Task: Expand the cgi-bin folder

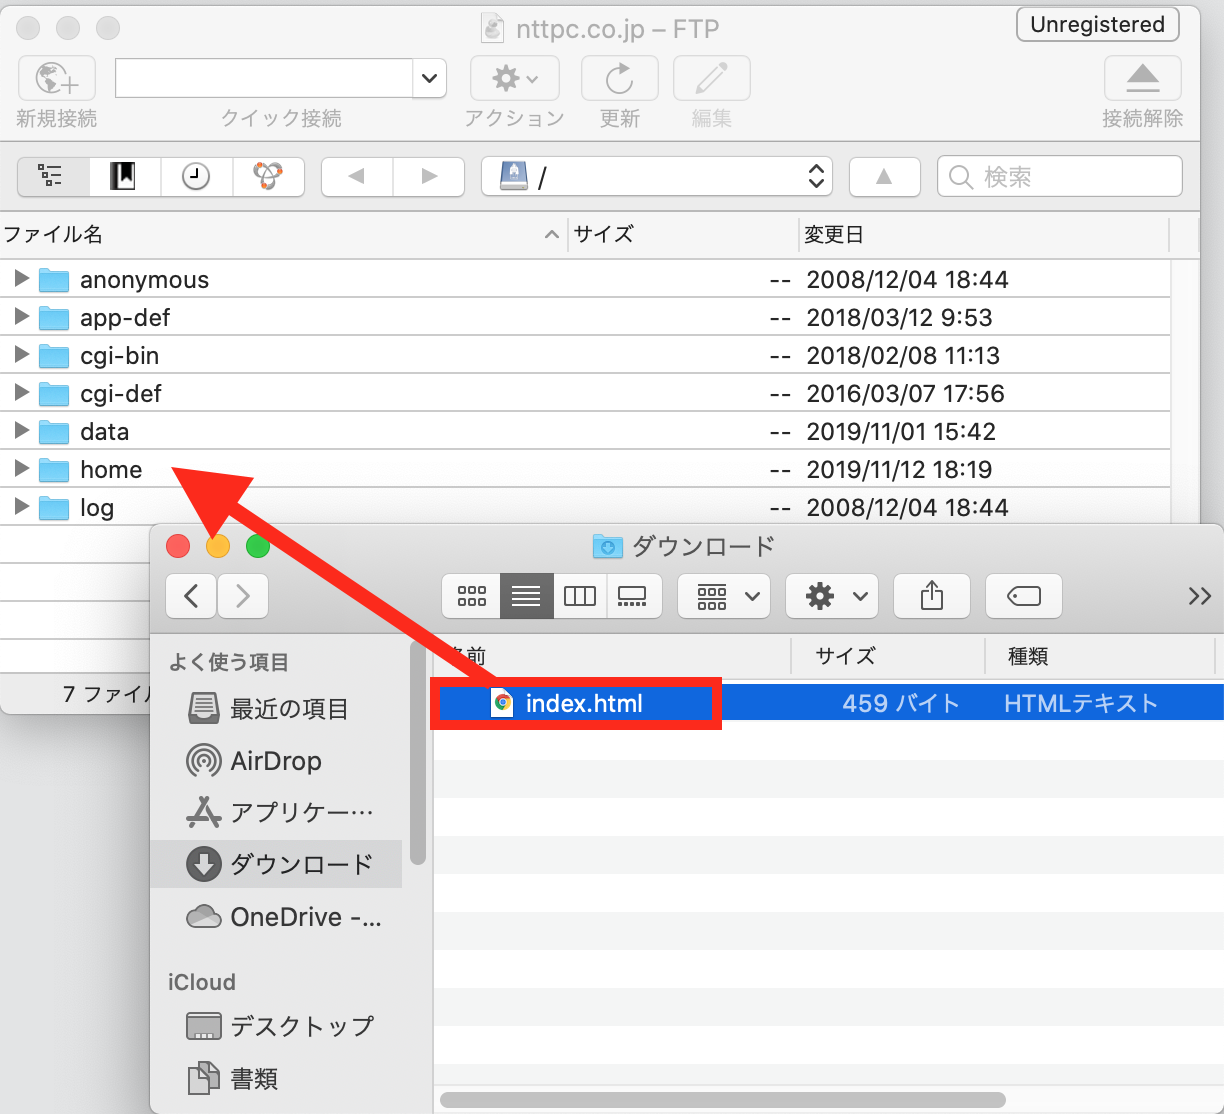Action: pos(21,355)
